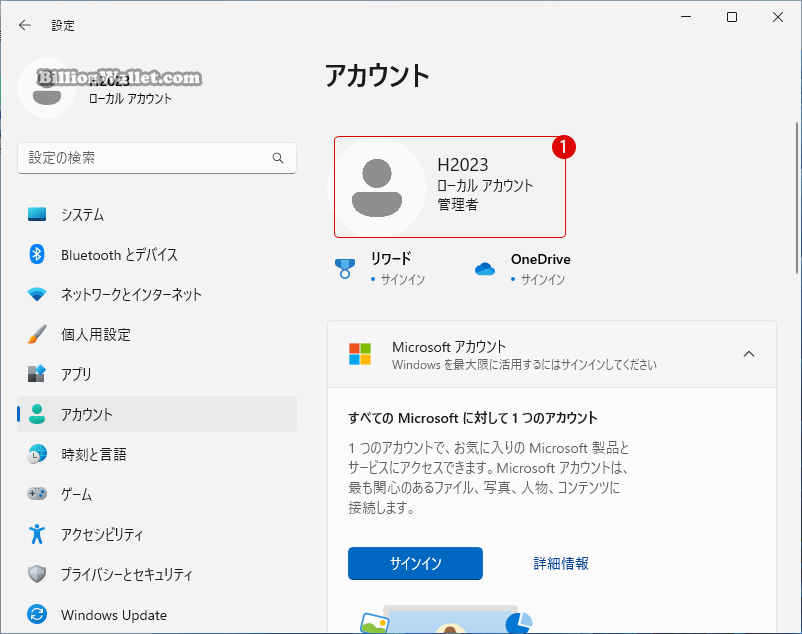Click サインイン under OneDrive

(x=543, y=280)
